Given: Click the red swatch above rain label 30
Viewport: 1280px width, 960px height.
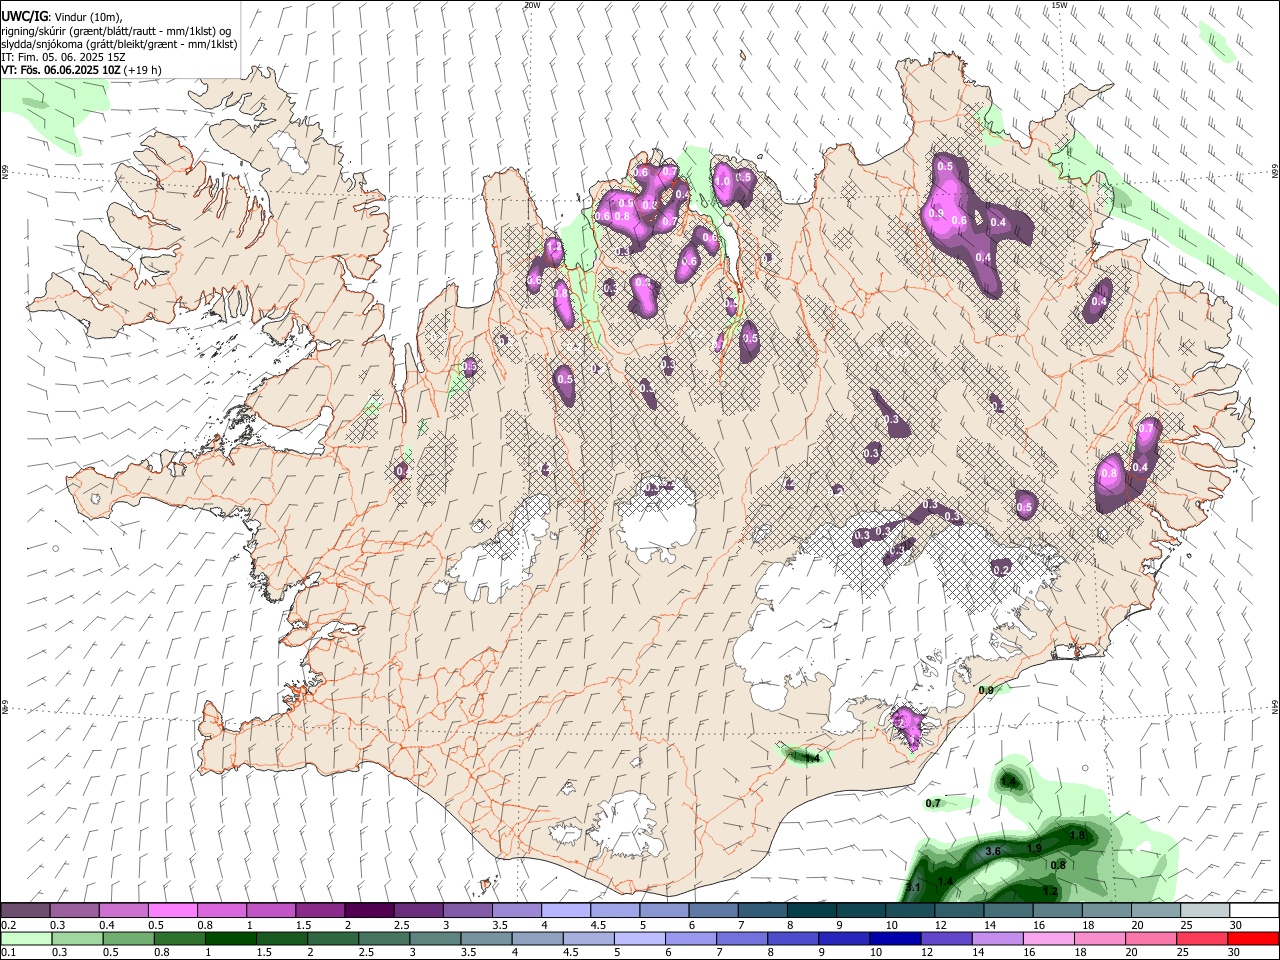Looking at the screenshot, I should 1254,939.
